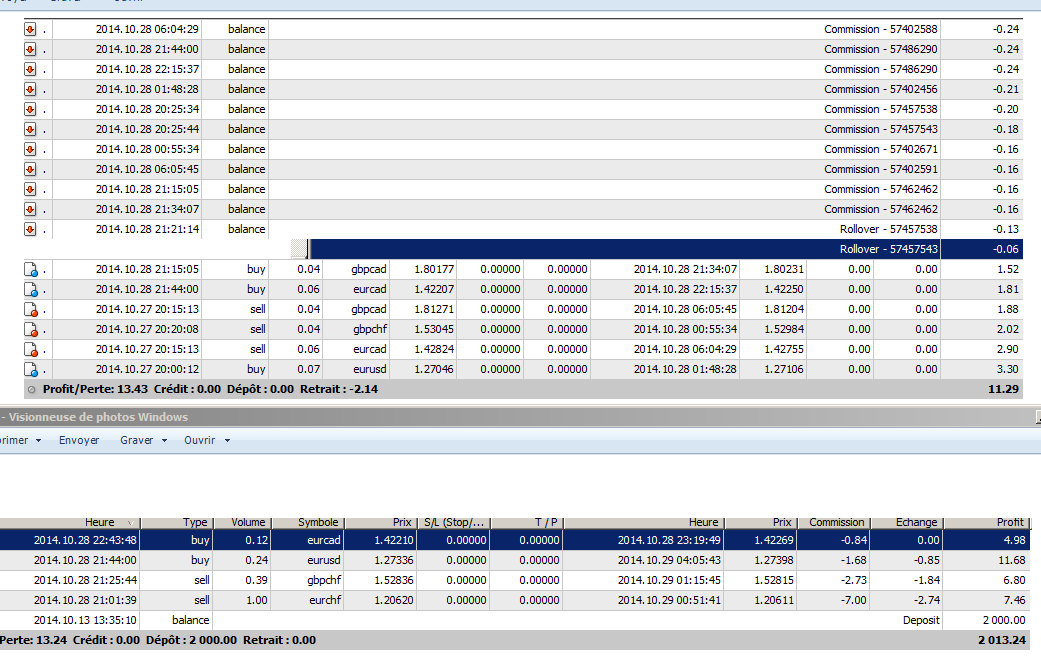Click the Envoyer menu item
Screen dimensions: 1041x656
(79, 440)
